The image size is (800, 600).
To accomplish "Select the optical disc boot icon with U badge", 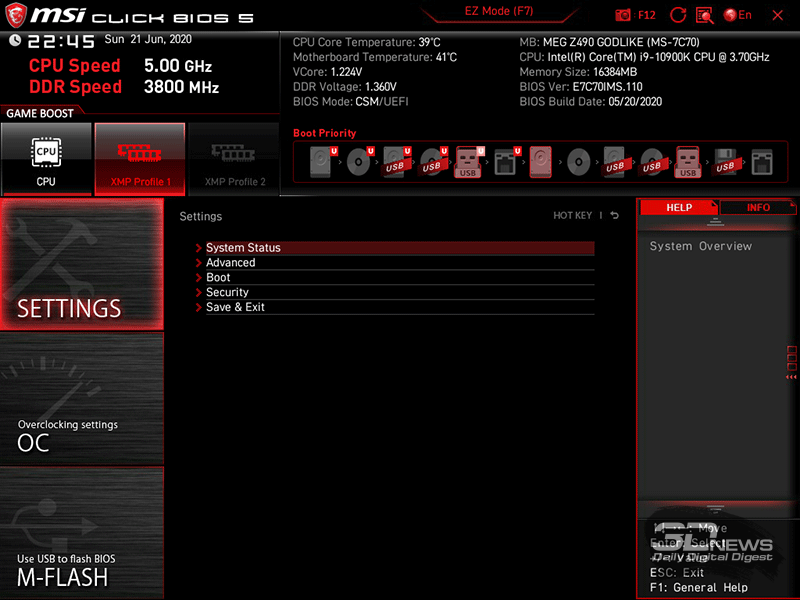I will [x=360, y=162].
